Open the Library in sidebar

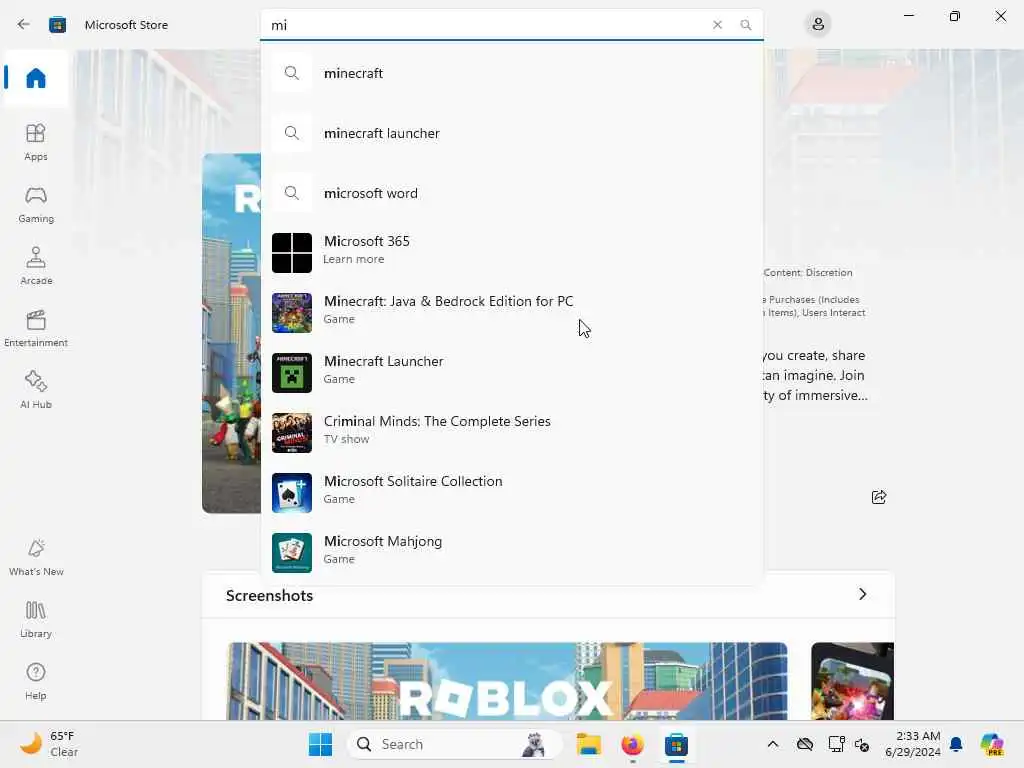36,619
